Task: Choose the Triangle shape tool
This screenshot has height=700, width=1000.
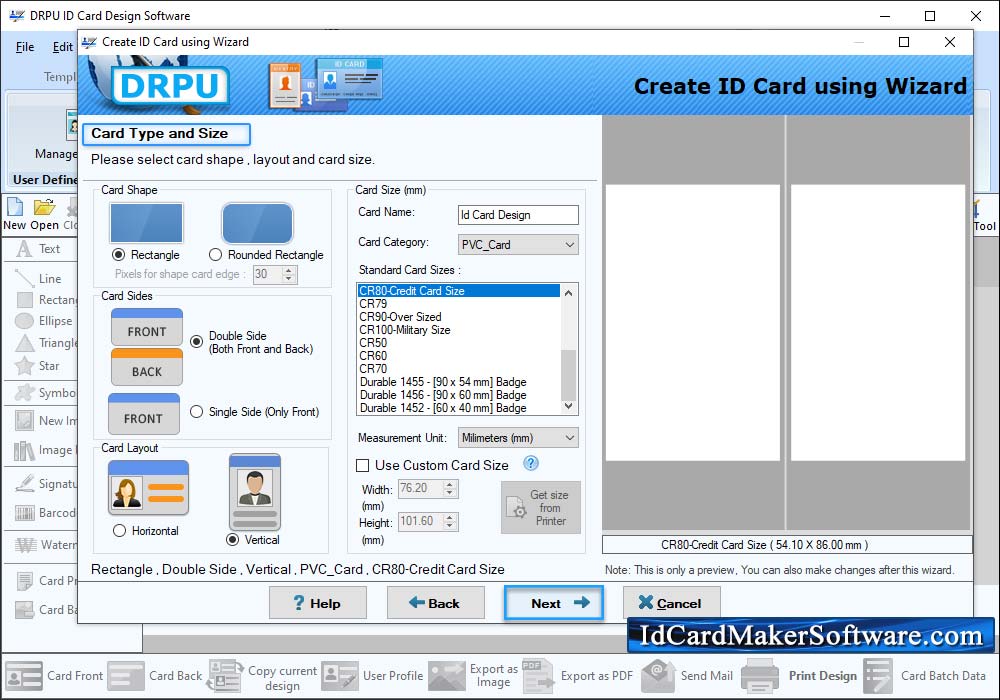Action: [46, 343]
